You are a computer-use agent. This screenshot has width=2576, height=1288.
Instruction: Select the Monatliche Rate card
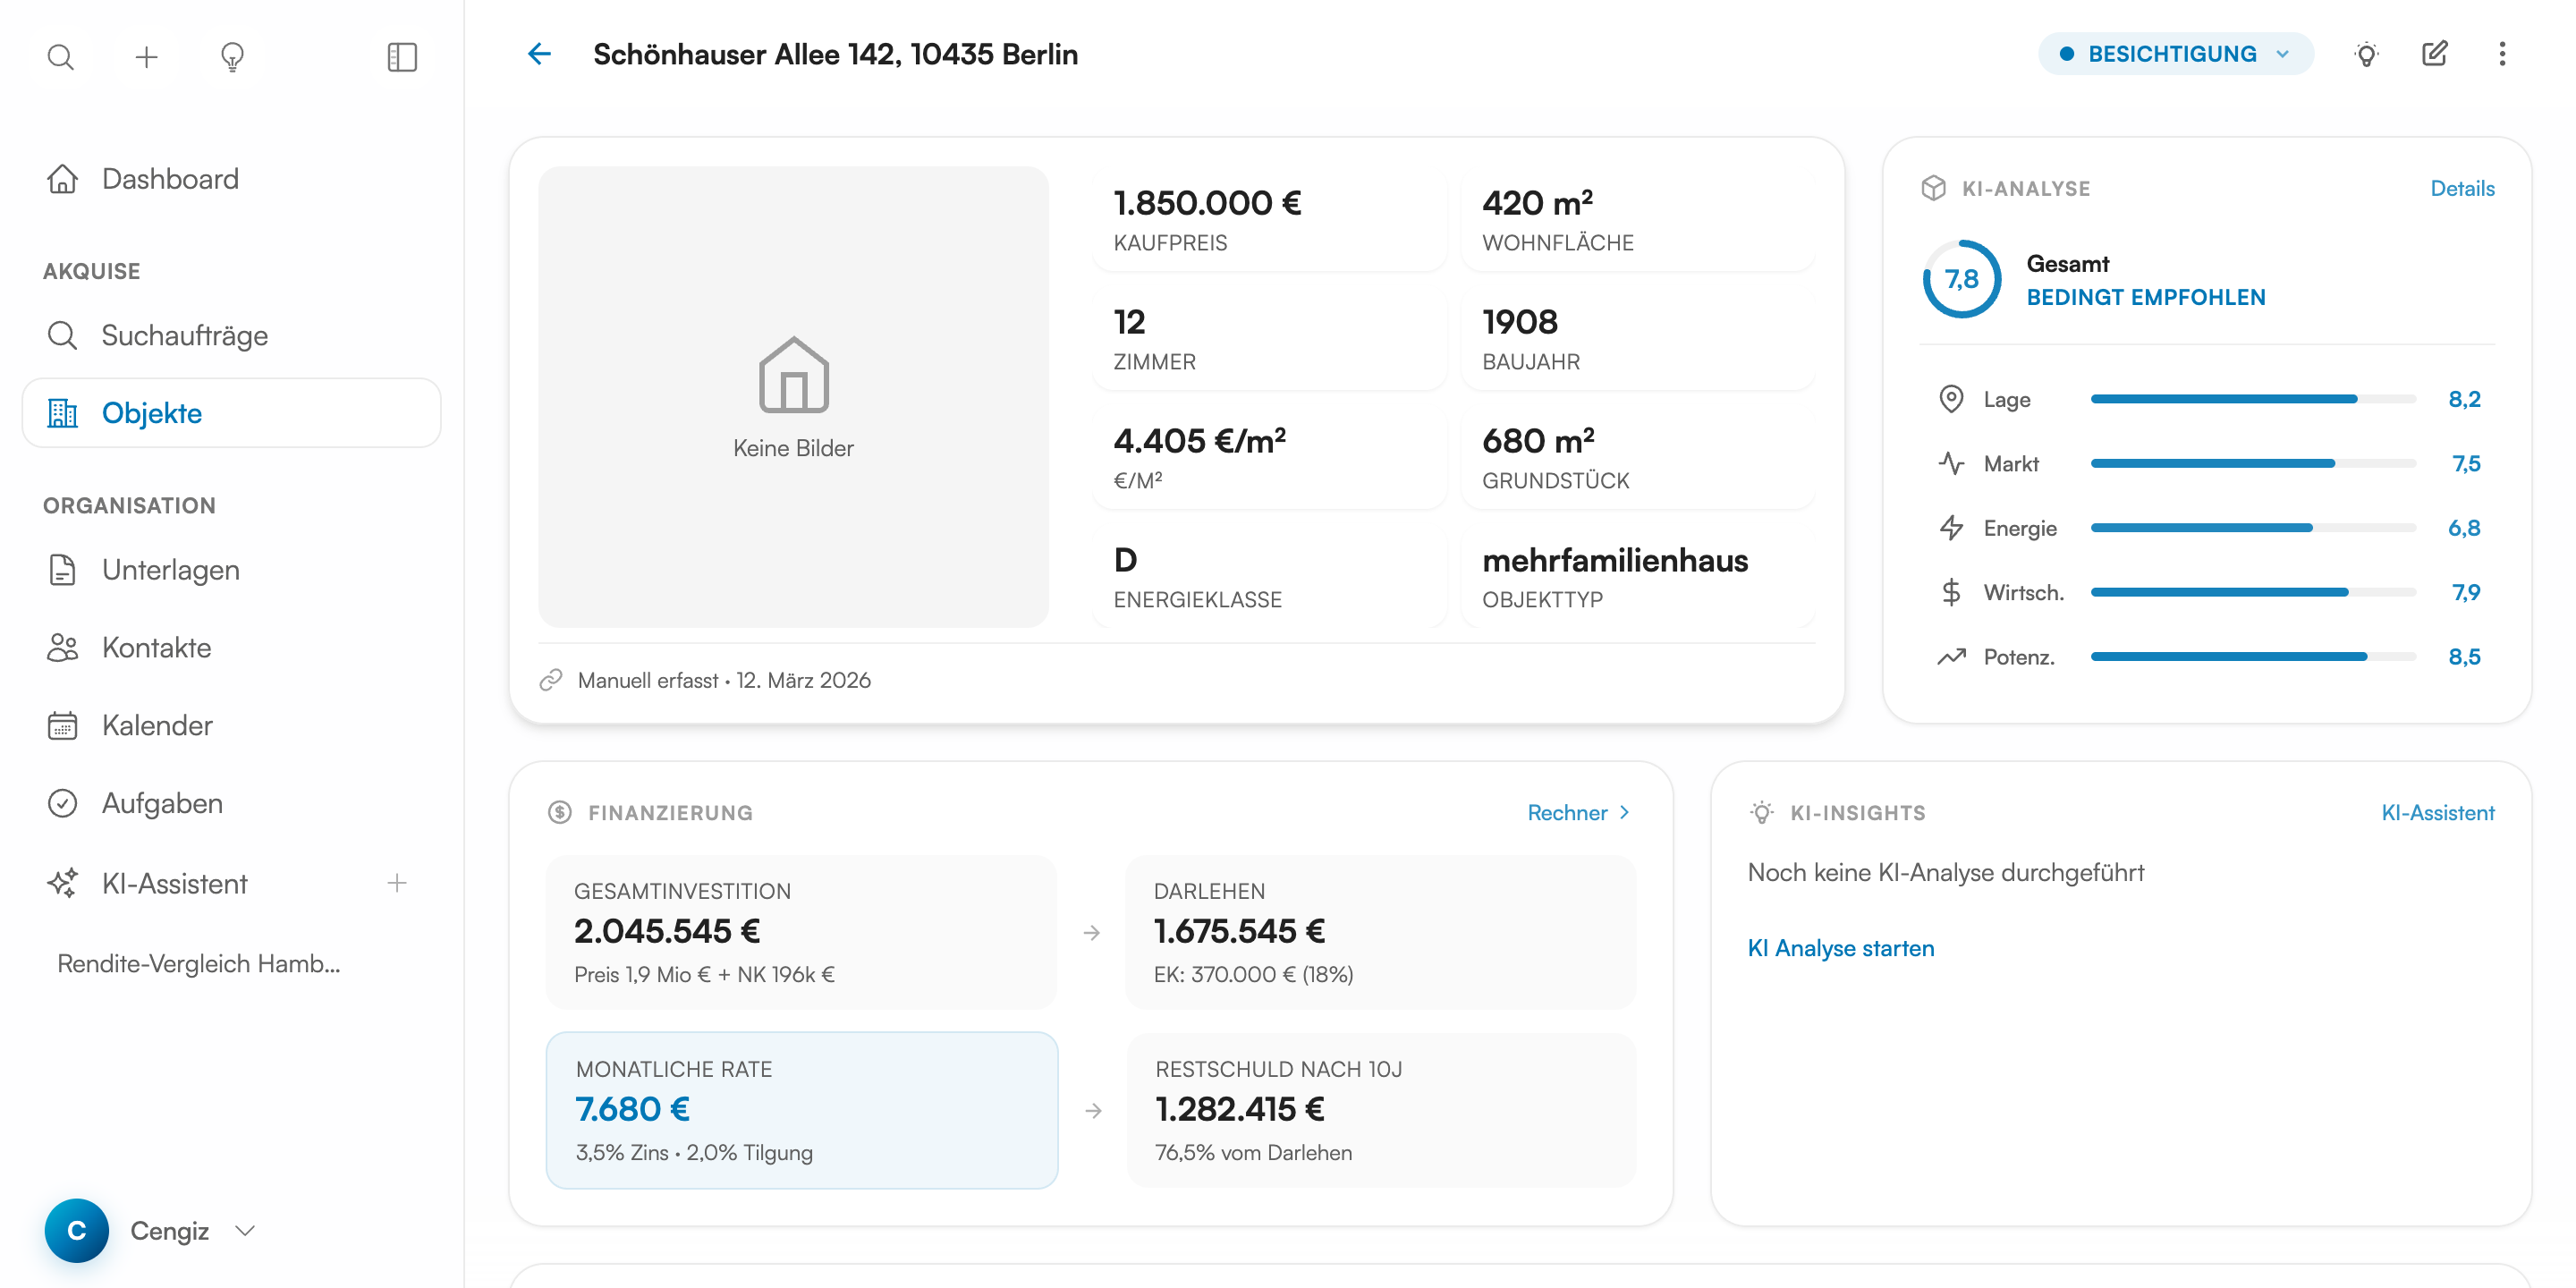click(800, 1109)
